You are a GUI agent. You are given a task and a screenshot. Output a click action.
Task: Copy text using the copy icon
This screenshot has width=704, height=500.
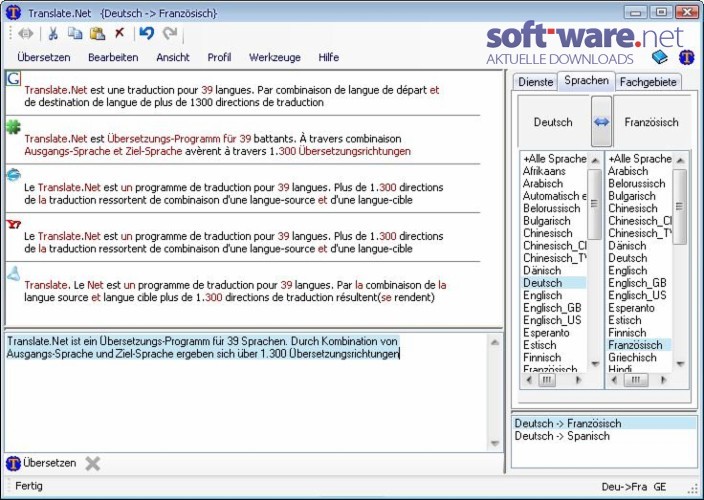(x=75, y=34)
